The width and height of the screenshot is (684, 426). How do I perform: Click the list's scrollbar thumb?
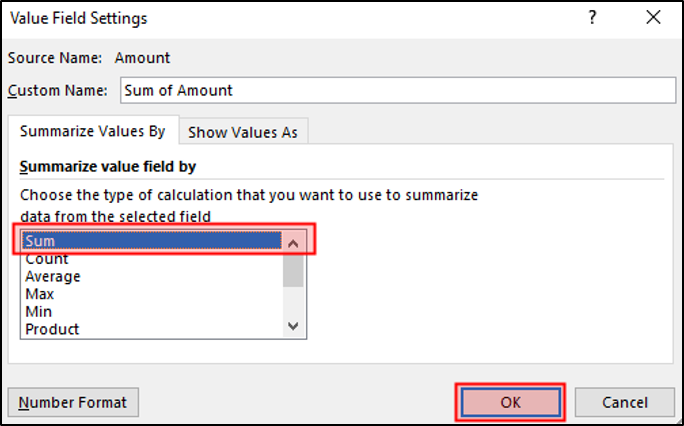pos(293,269)
